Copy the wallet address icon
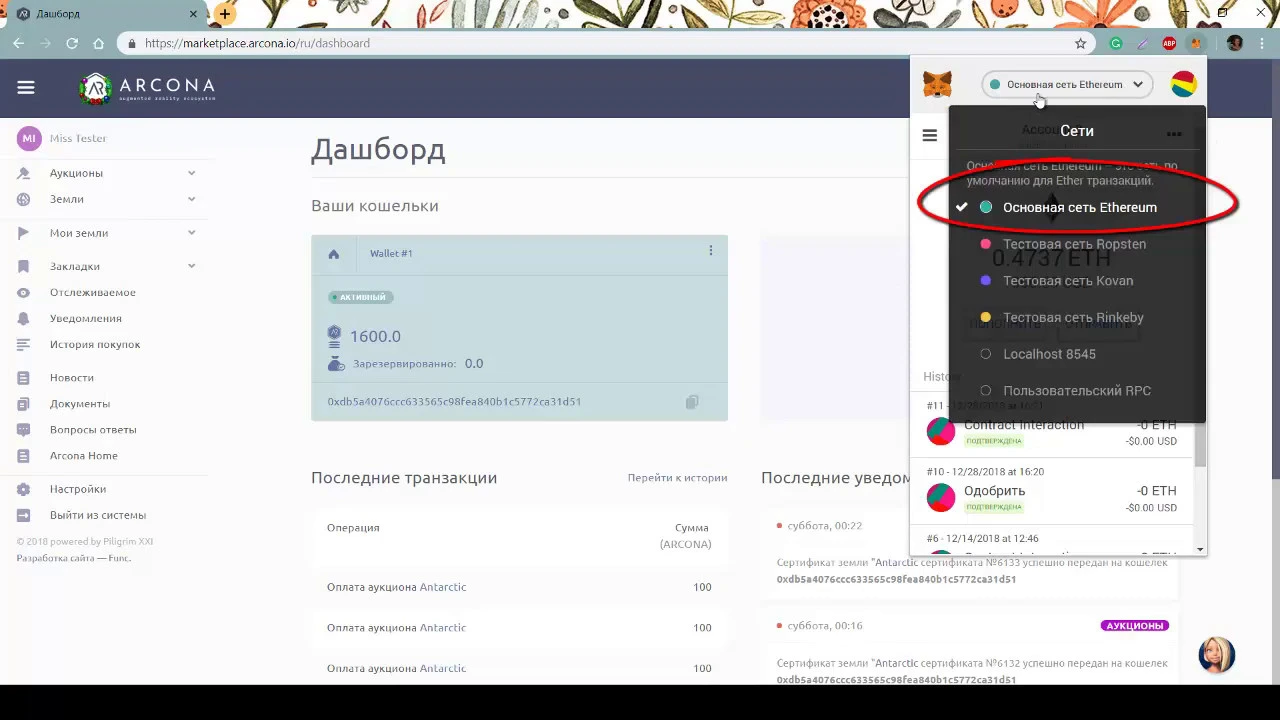 coord(692,402)
